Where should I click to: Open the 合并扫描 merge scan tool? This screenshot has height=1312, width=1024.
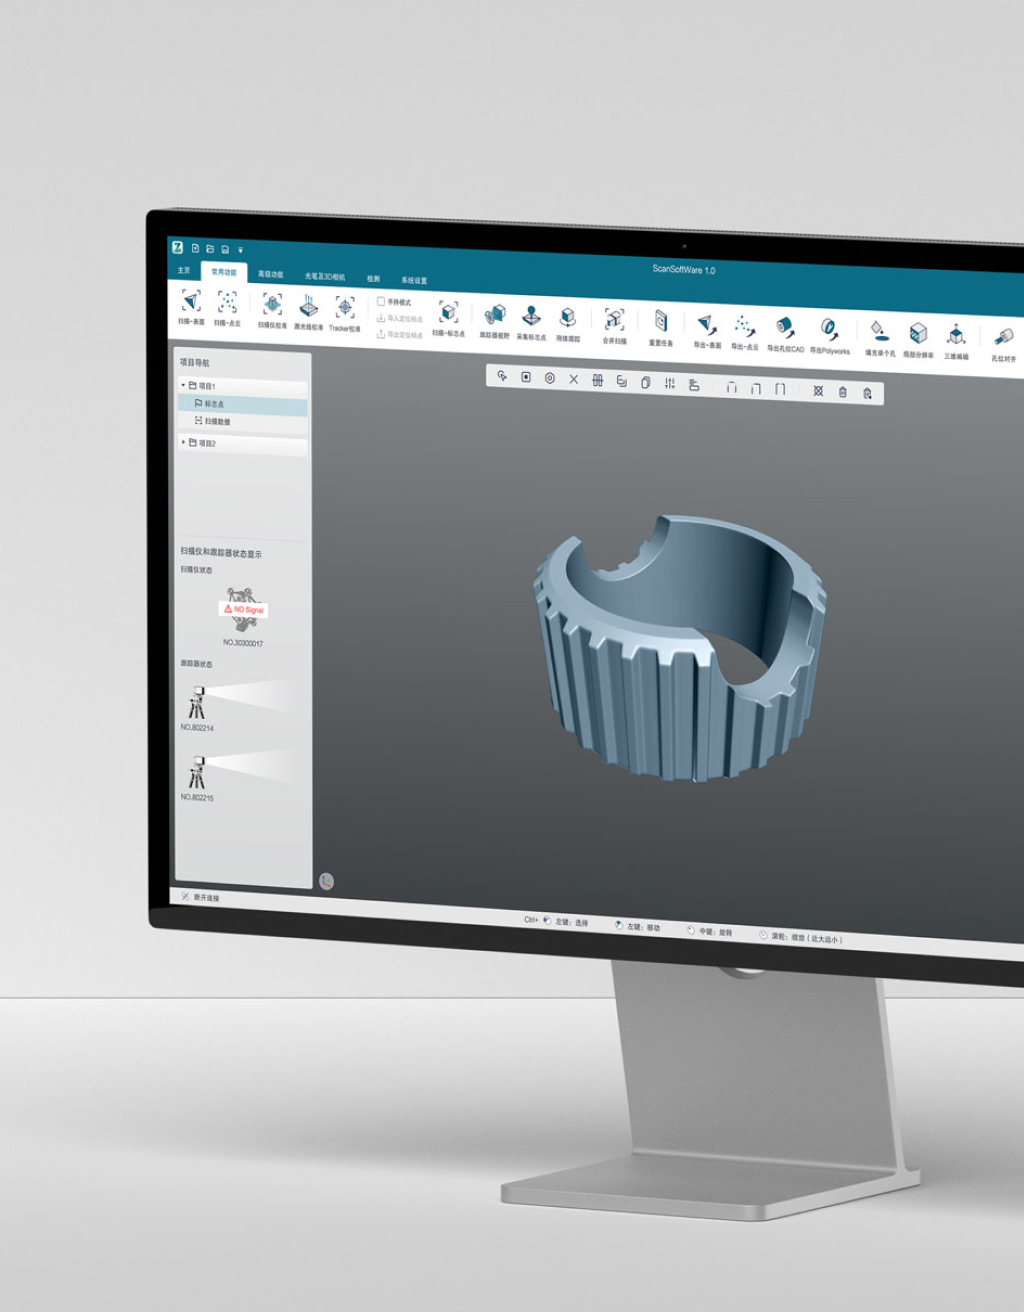pos(614,321)
